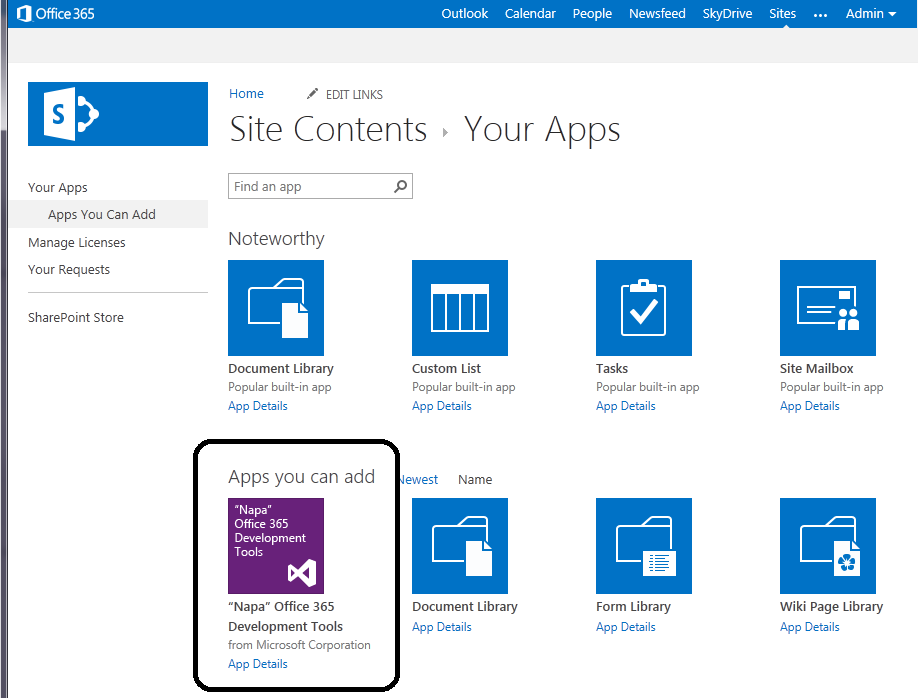The width and height of the screenshot is (918, 699).
Task: Click the search magnifier in Find an app
Action: tap(400, 186)
